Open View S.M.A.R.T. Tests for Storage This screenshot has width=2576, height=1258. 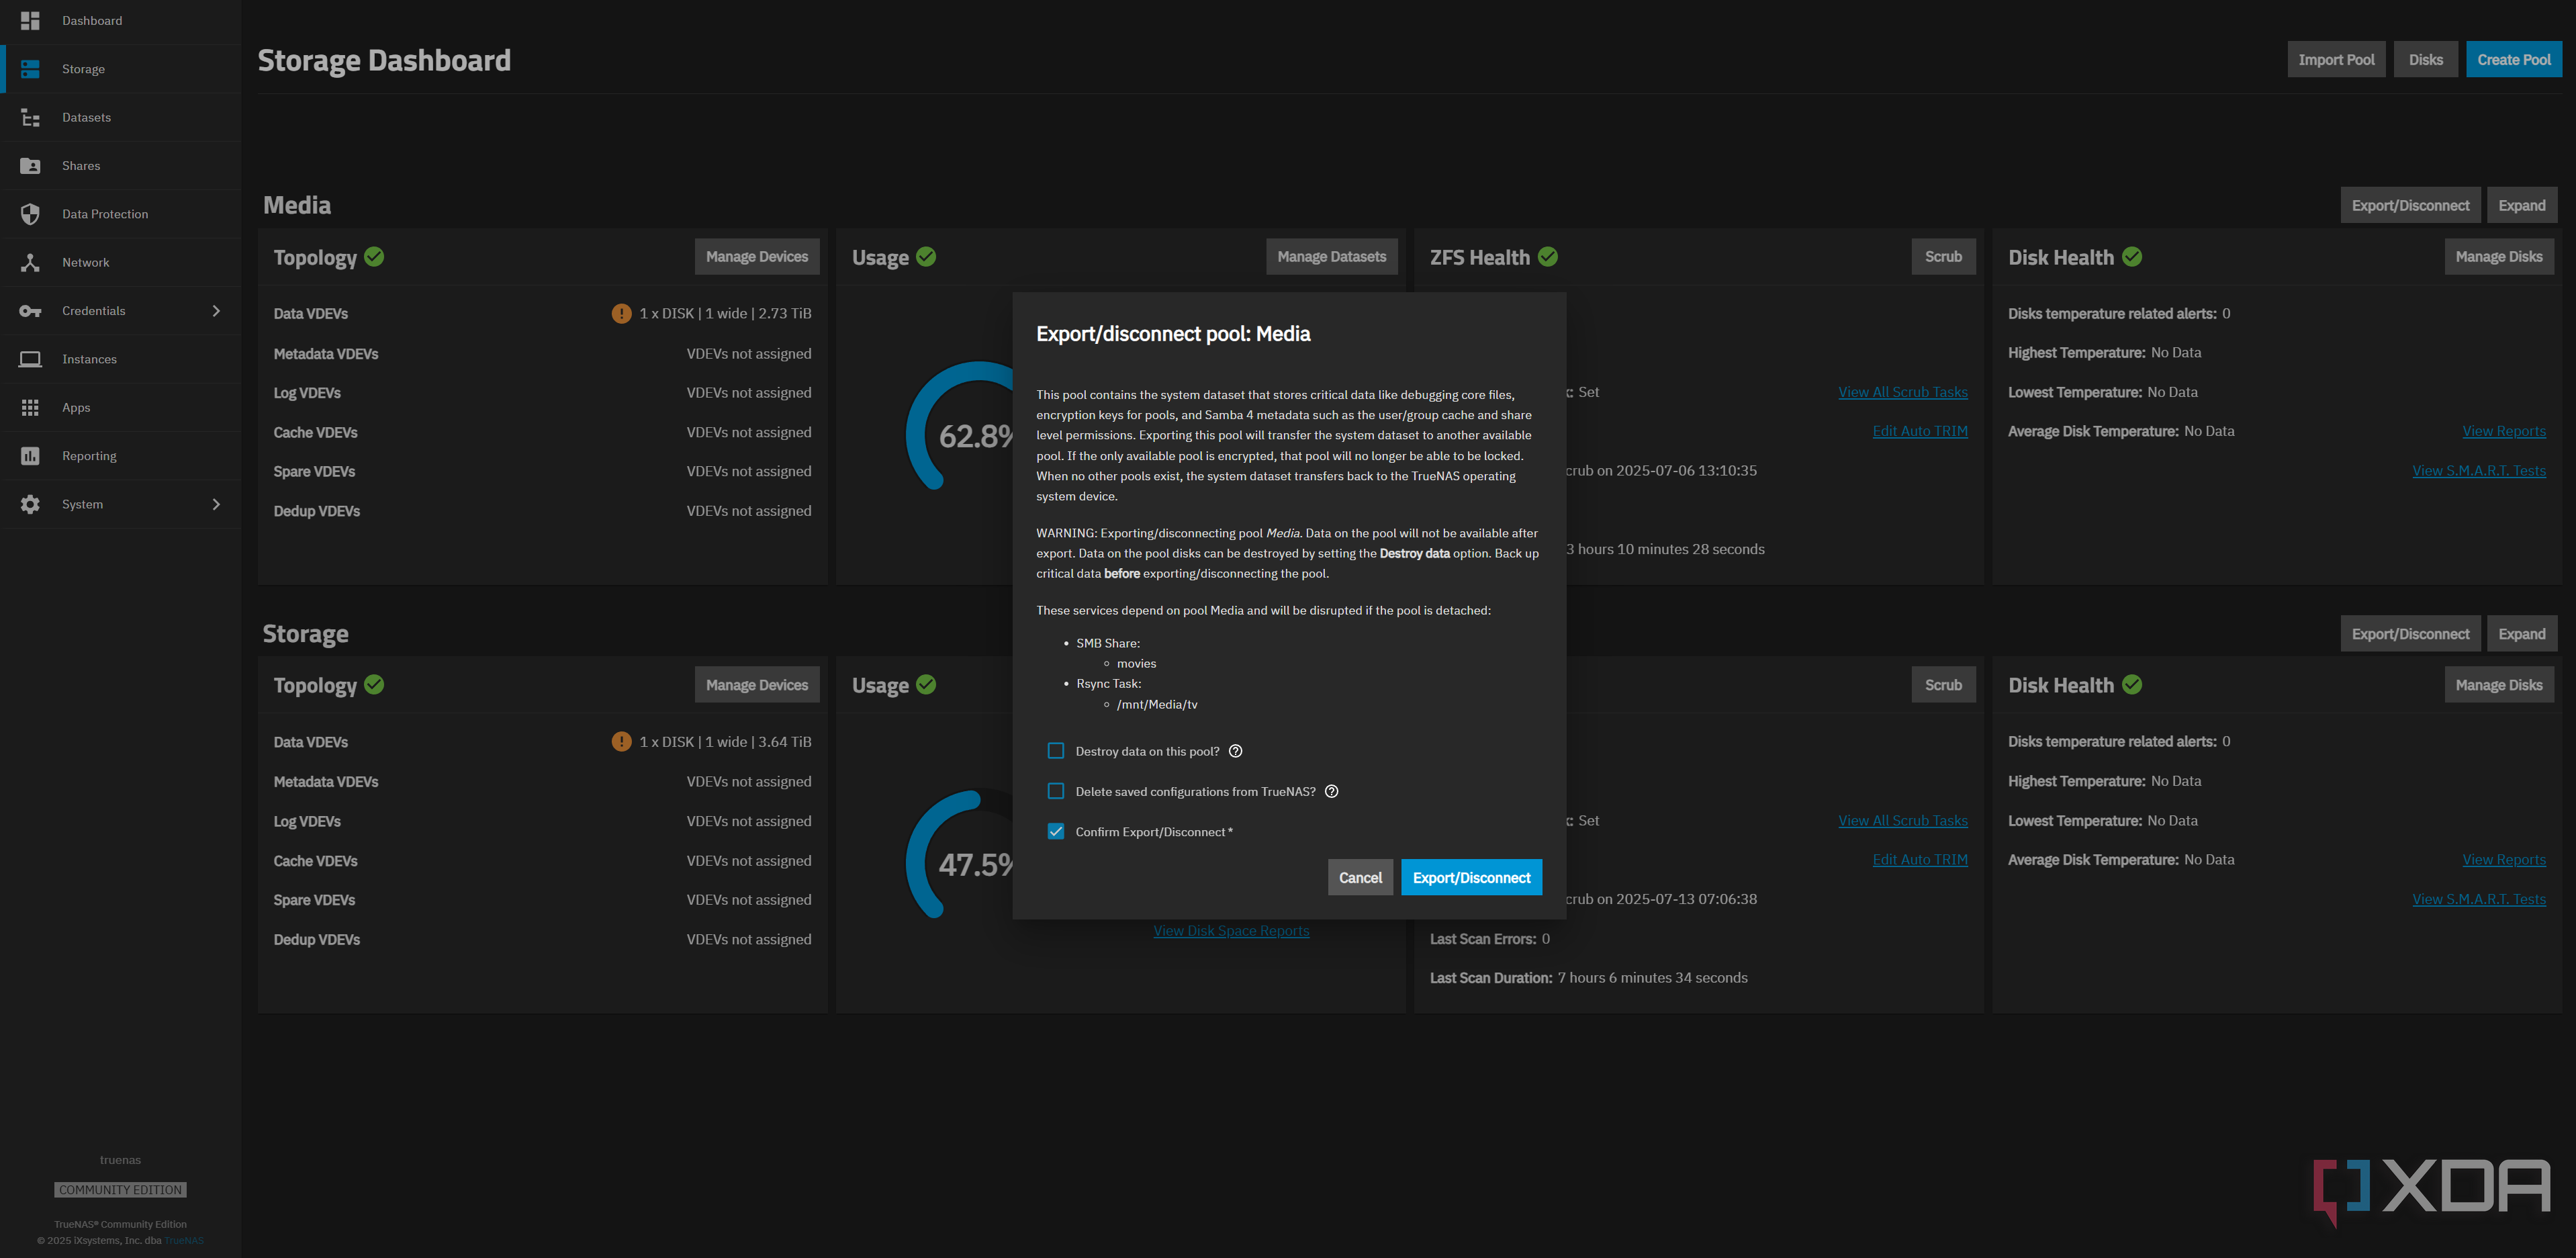pyautogui.click(x=2478, y=899)
